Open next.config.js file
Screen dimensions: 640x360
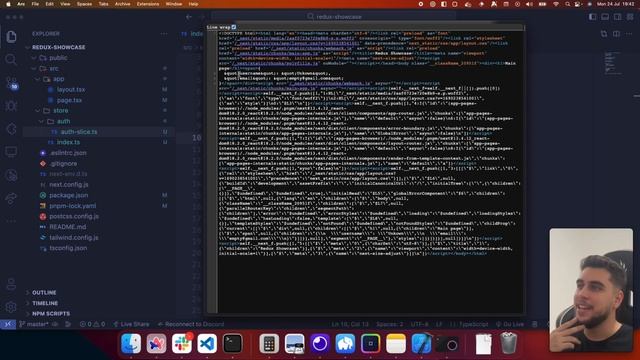point(69,185)
